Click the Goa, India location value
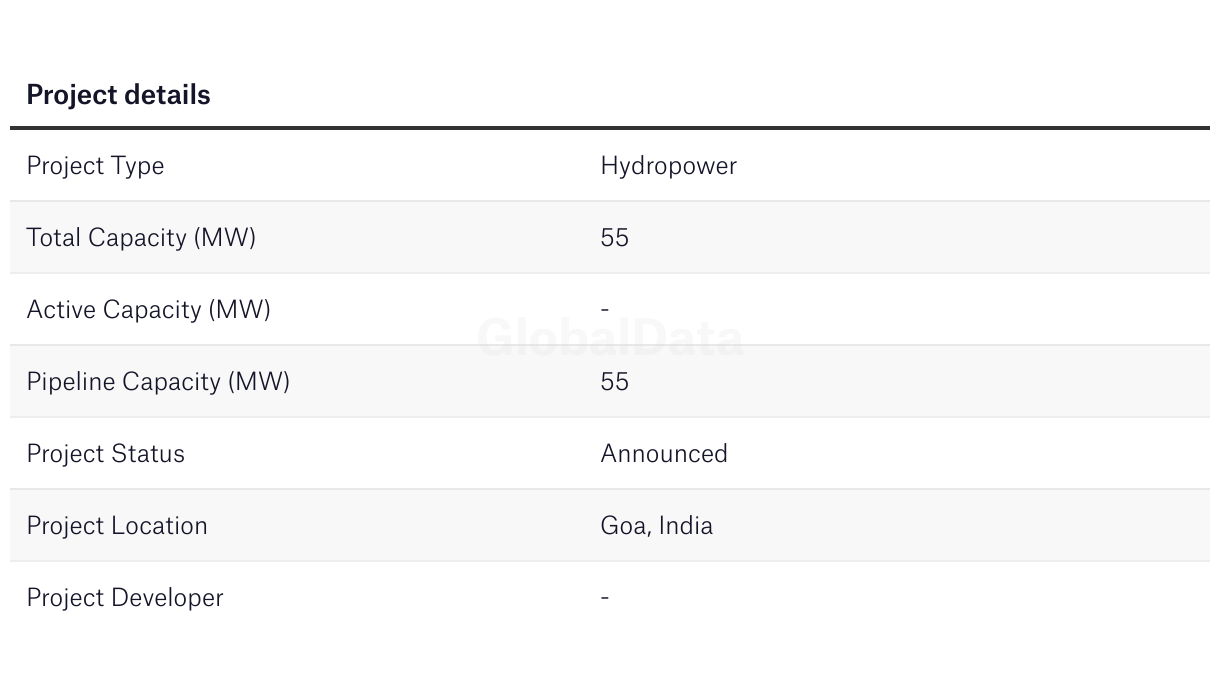 click(x=656, y=526)
